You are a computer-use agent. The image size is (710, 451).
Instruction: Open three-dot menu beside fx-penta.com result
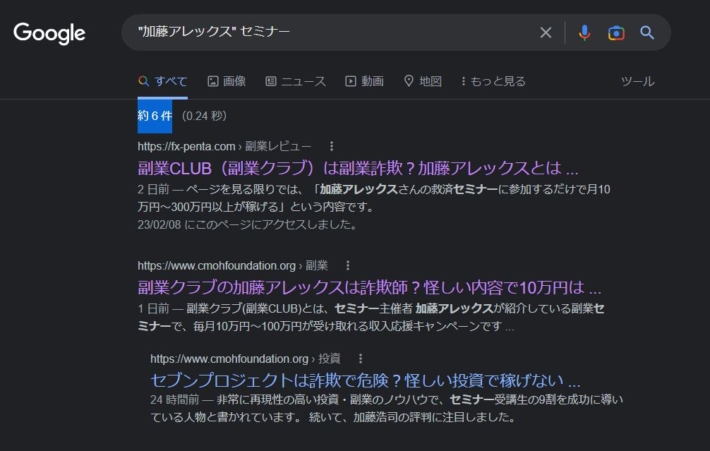(x=331, y=146)
